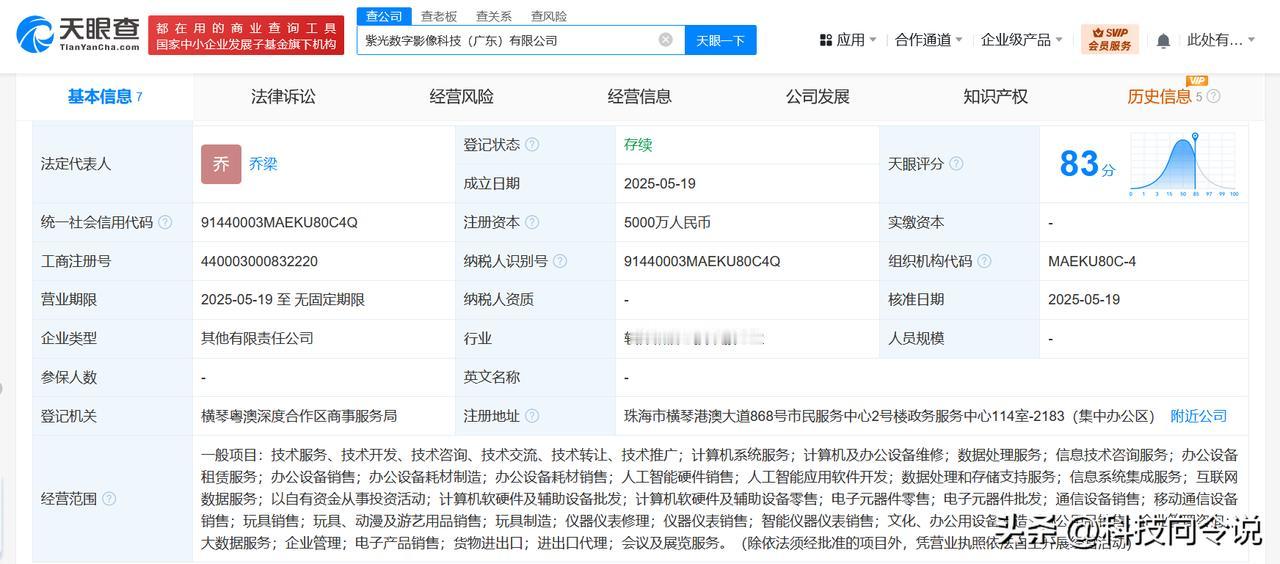Switch to the 基本信息 tab
The height and width of the screenshot is (564, 1280).
point(105,97)
